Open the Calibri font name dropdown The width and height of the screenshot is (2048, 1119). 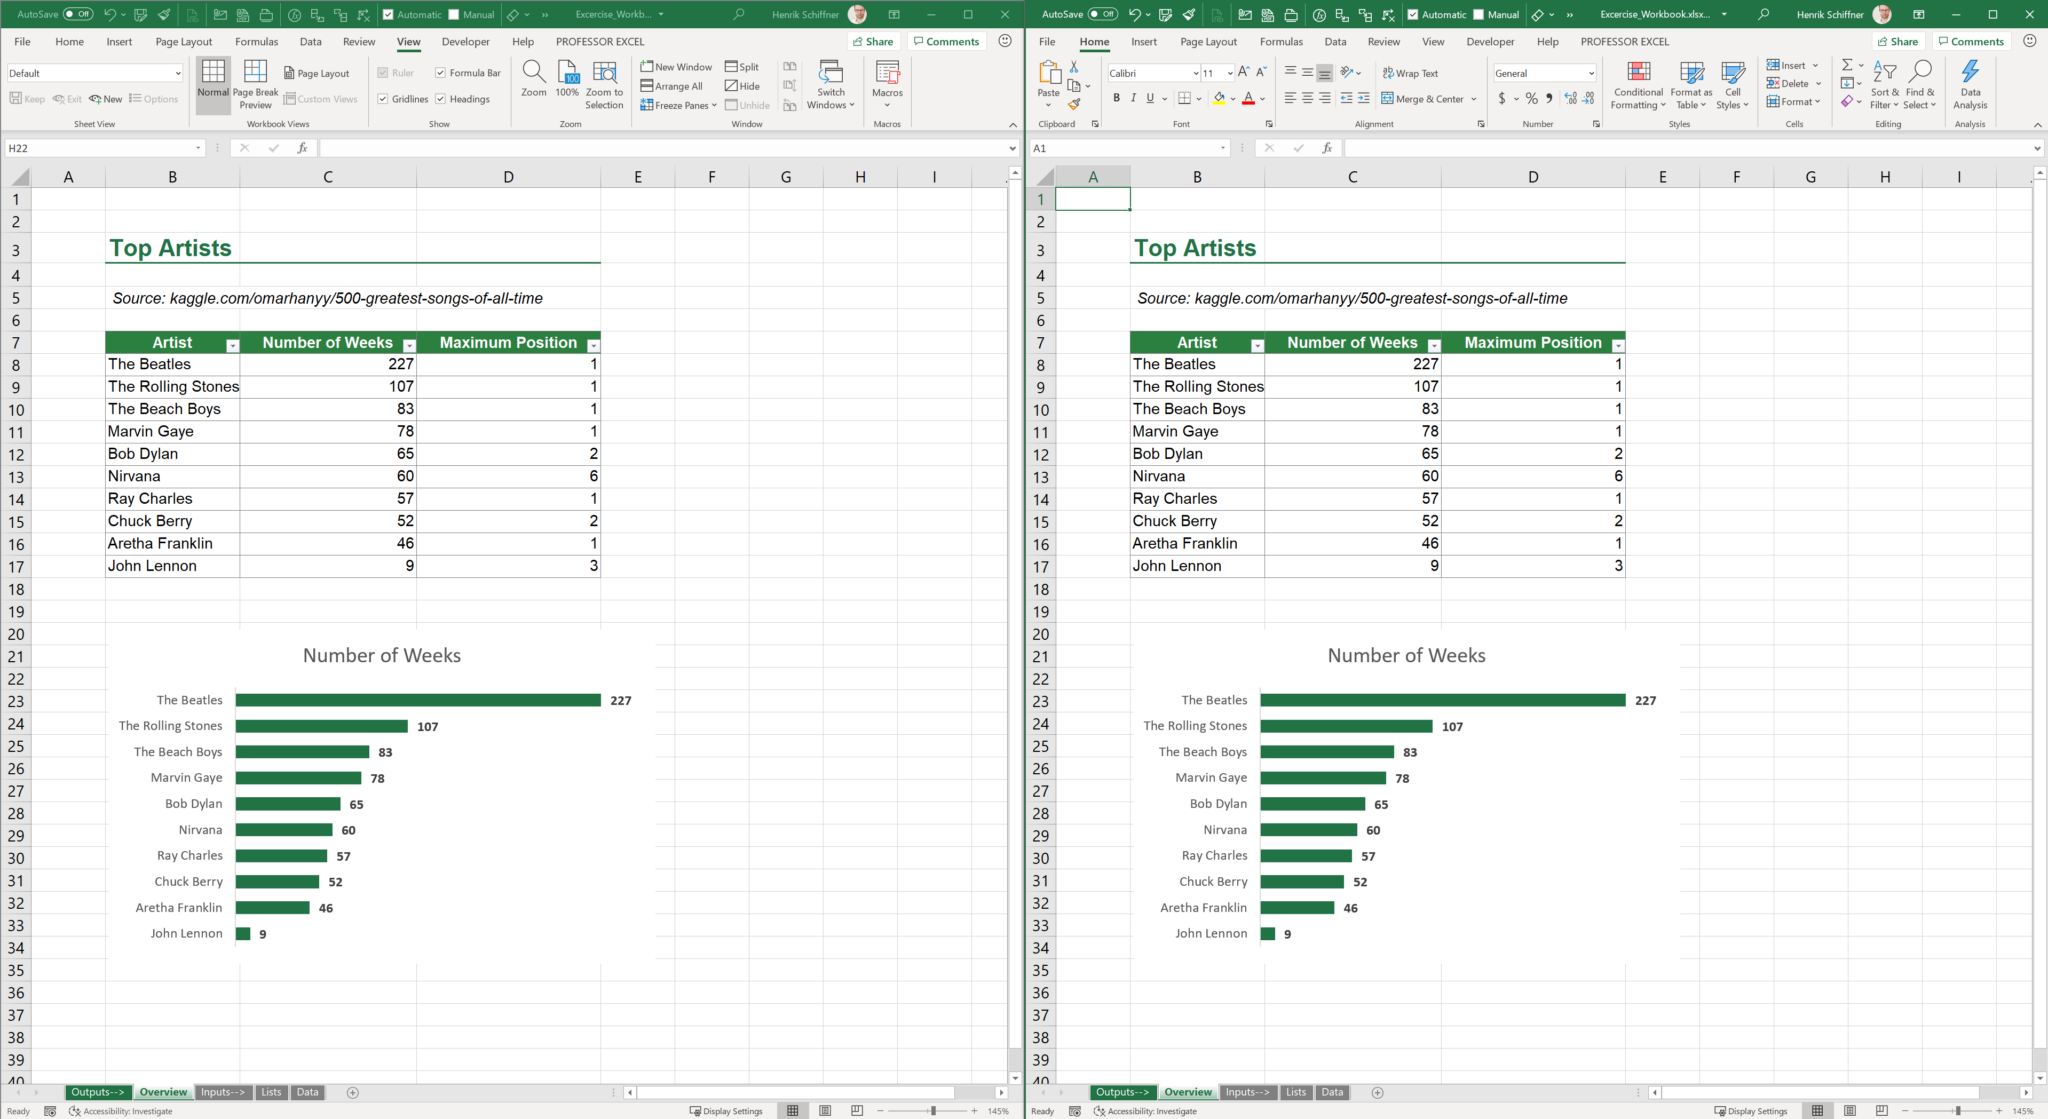pyautogui.click(x=1196, y=72)
